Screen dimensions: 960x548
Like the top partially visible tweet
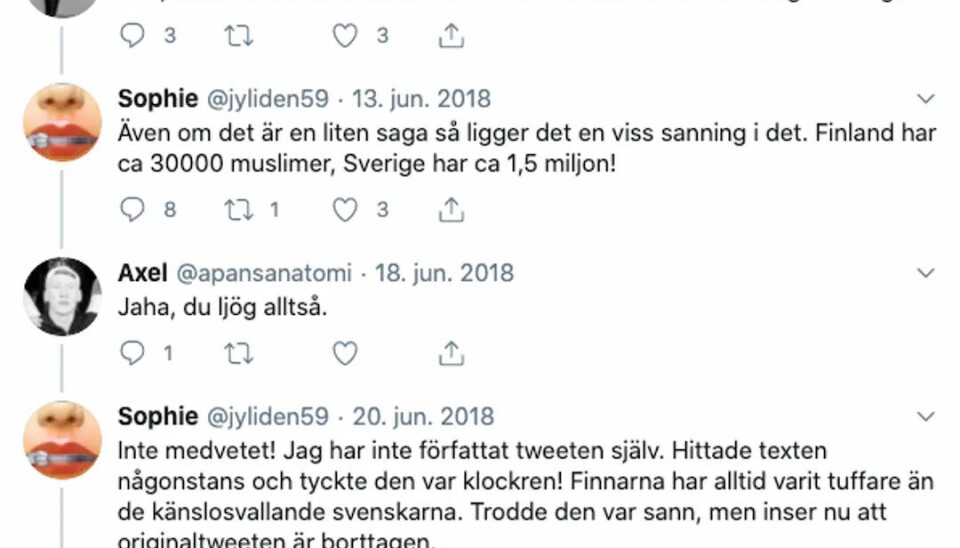[345, 36]
